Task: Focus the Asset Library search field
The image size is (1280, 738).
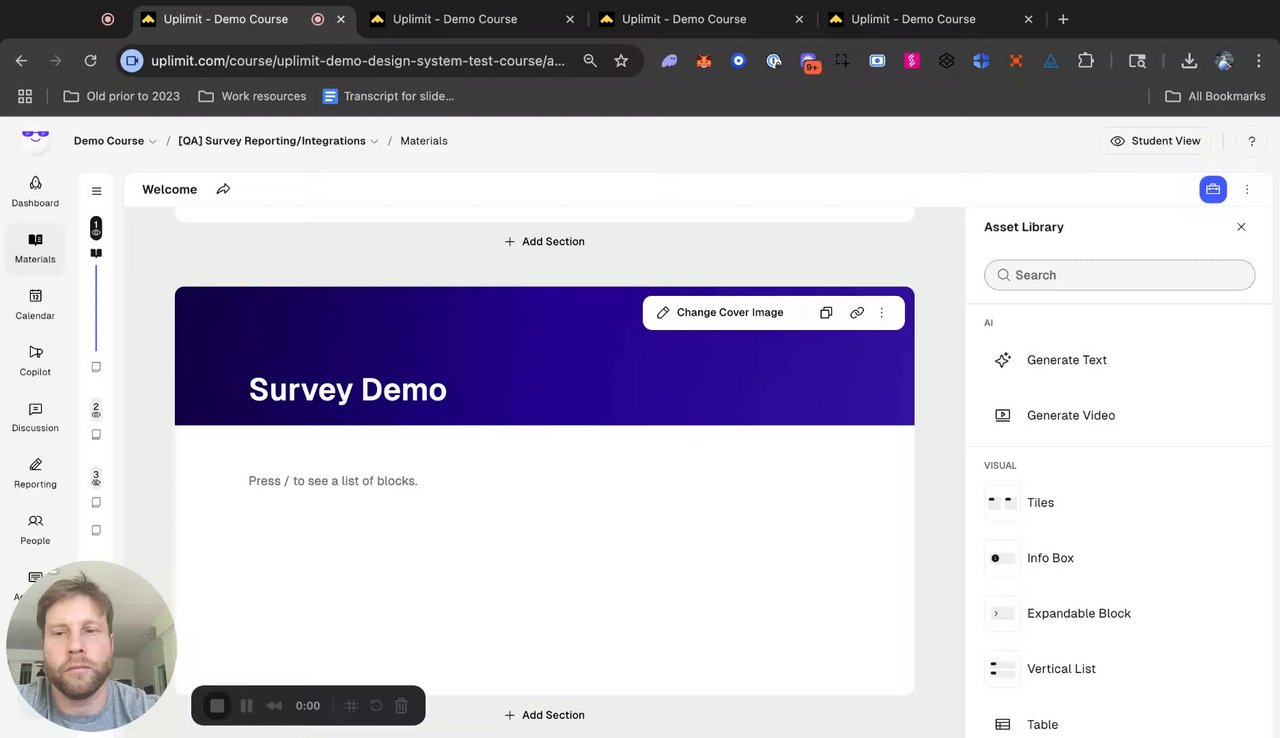Action: (1119, 275)
